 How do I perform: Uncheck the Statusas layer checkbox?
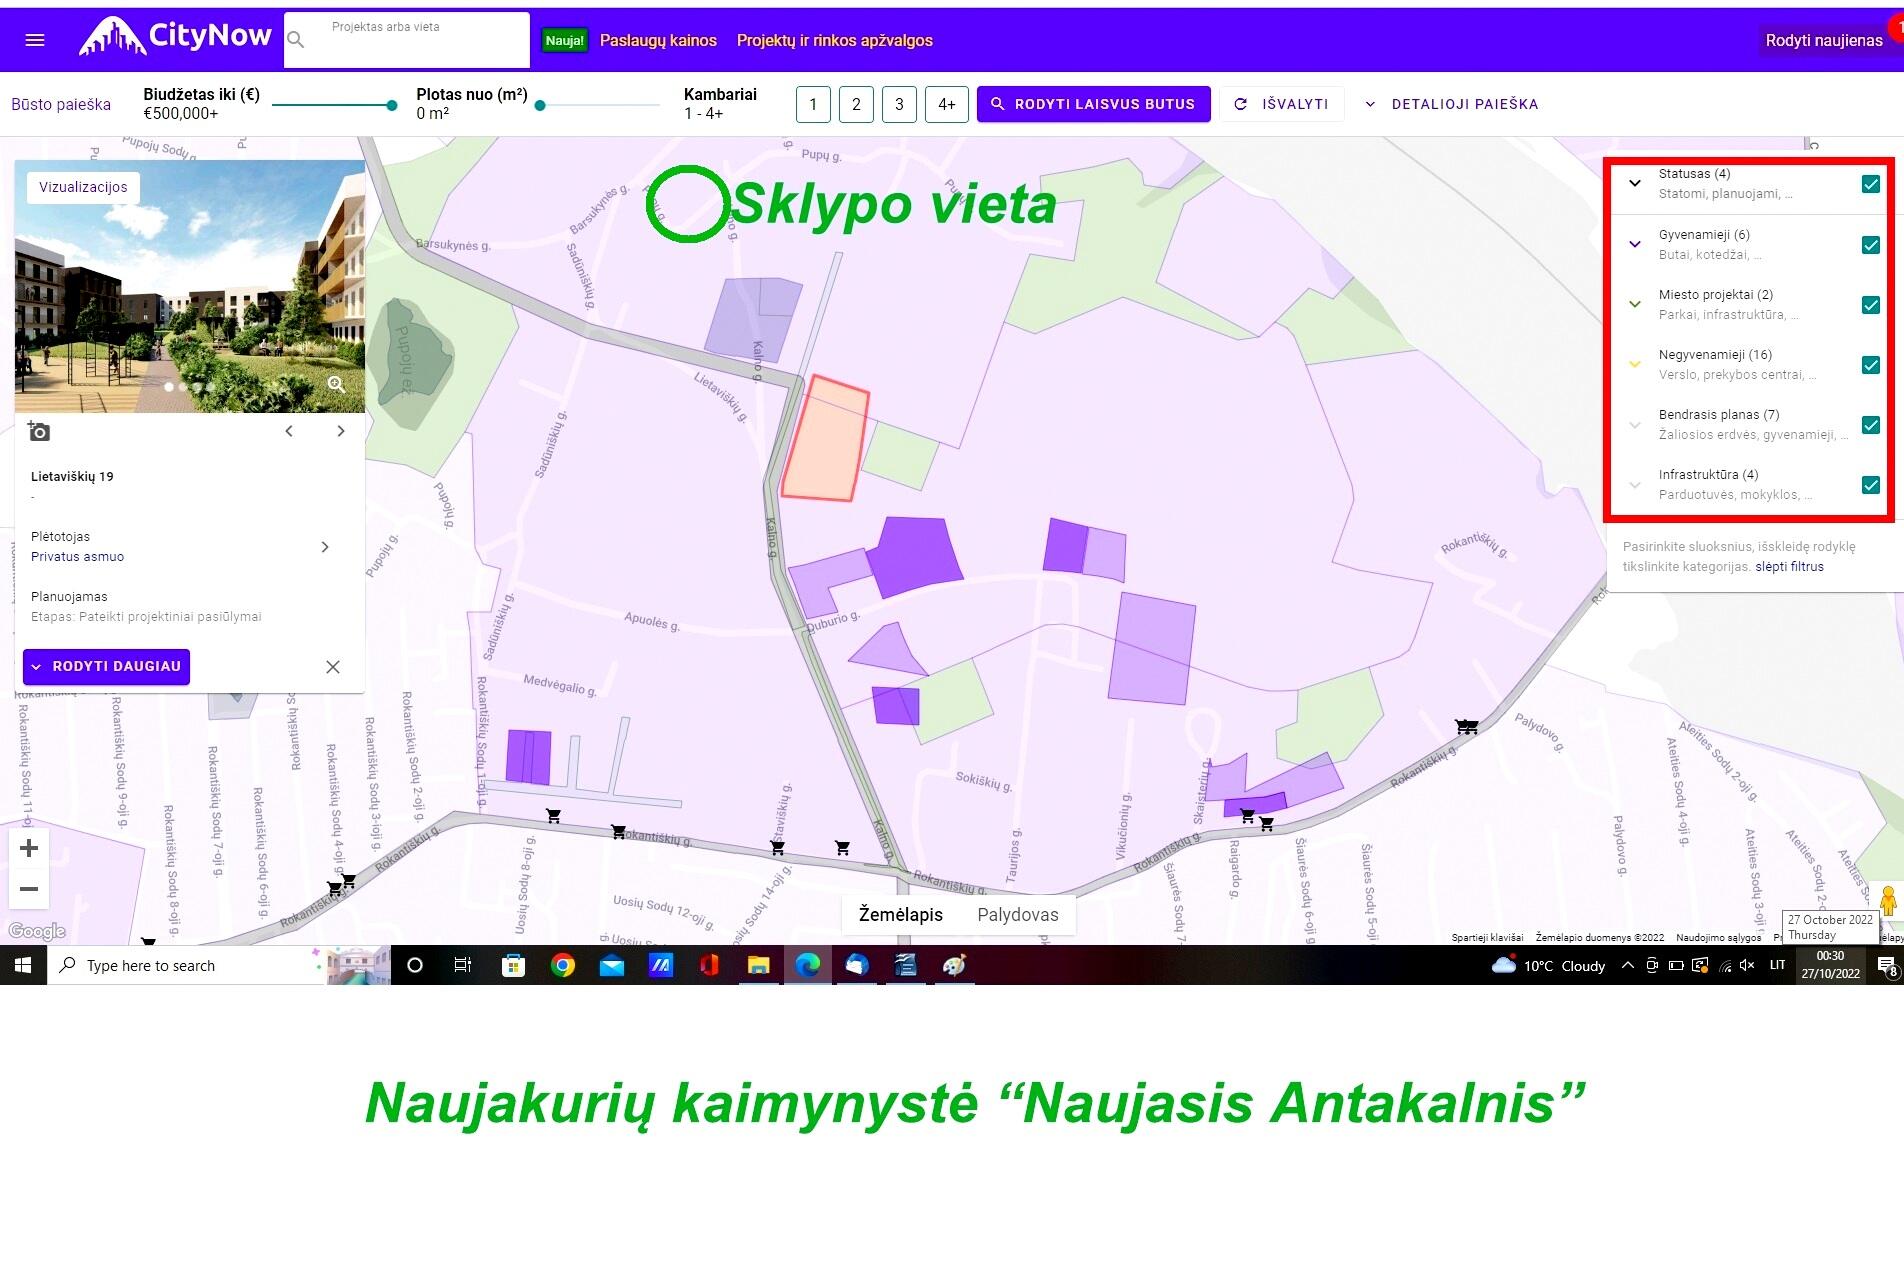coord(1870,184)
